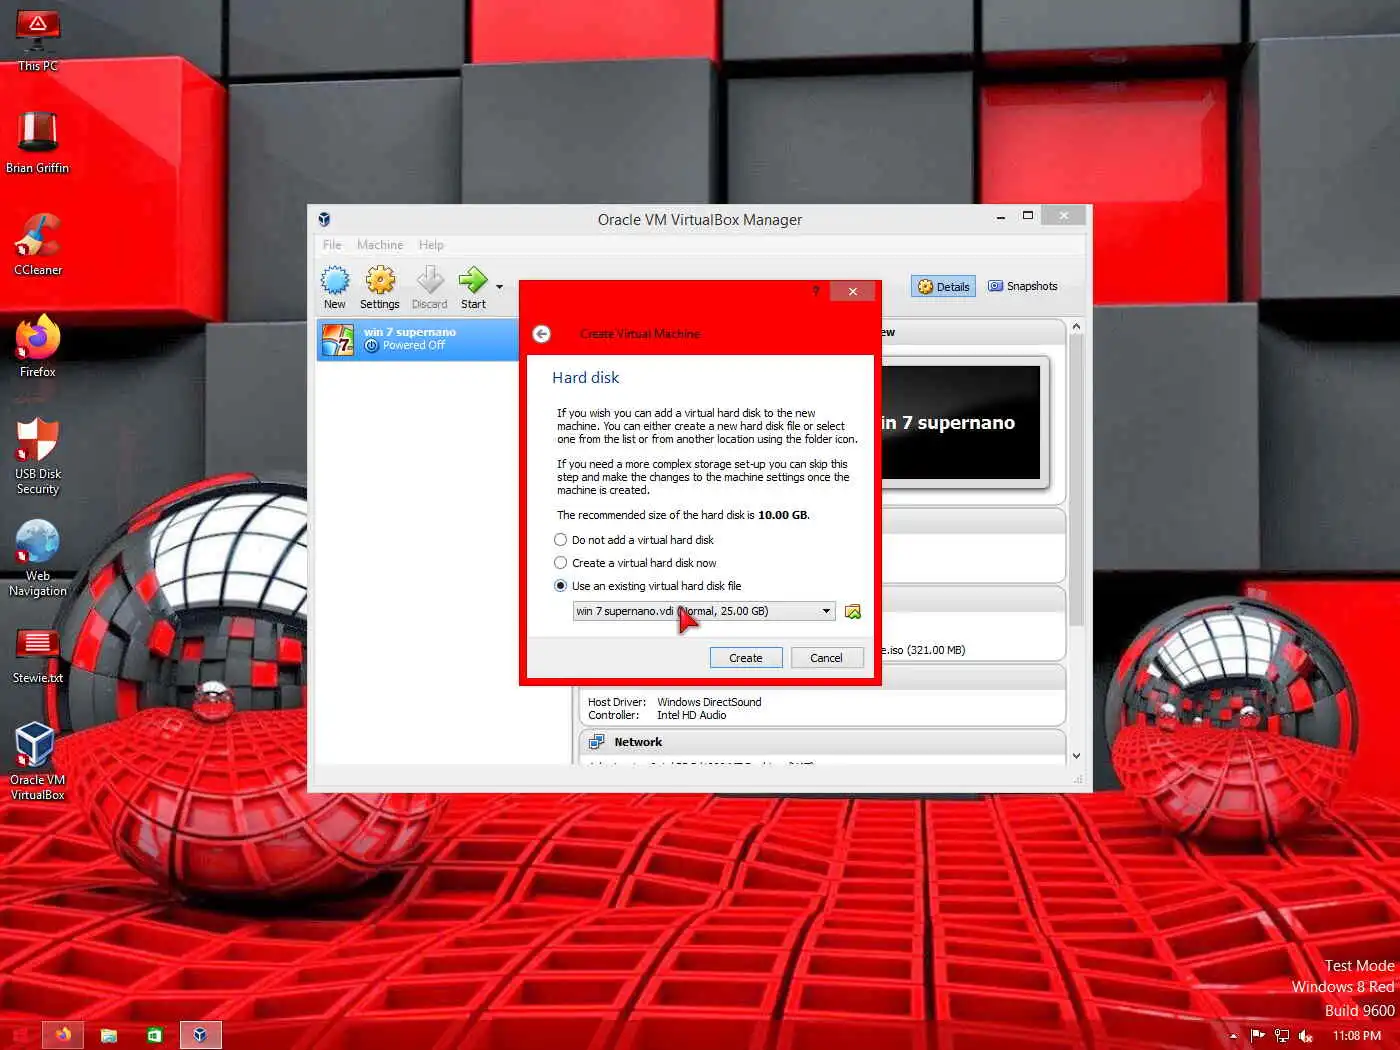The width and height of the screenshot is (1400, 1050).
Task: Open the Help menu
Action: (431, 245)
